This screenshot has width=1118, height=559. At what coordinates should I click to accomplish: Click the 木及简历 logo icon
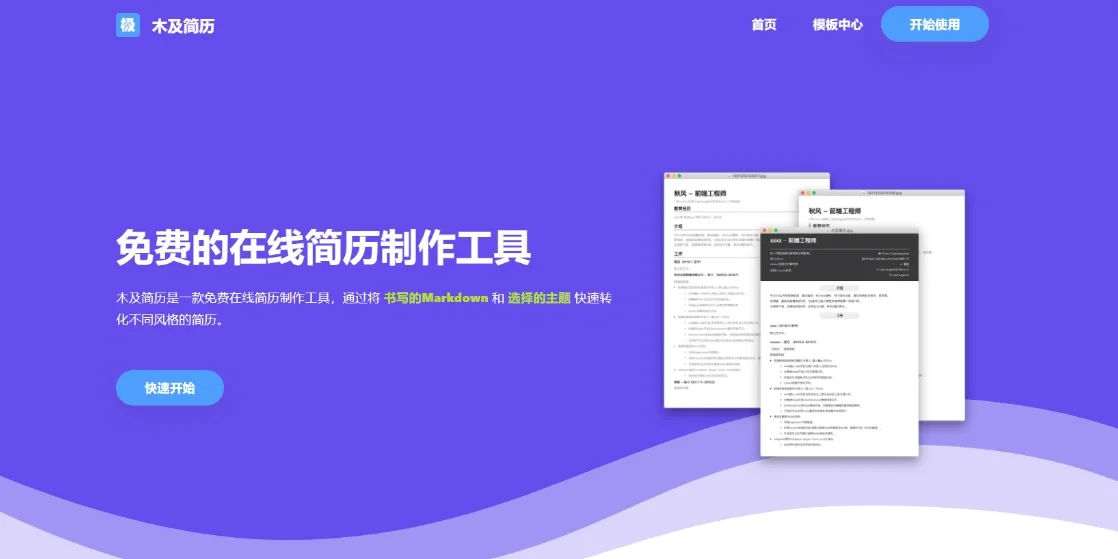pos(128,25)
